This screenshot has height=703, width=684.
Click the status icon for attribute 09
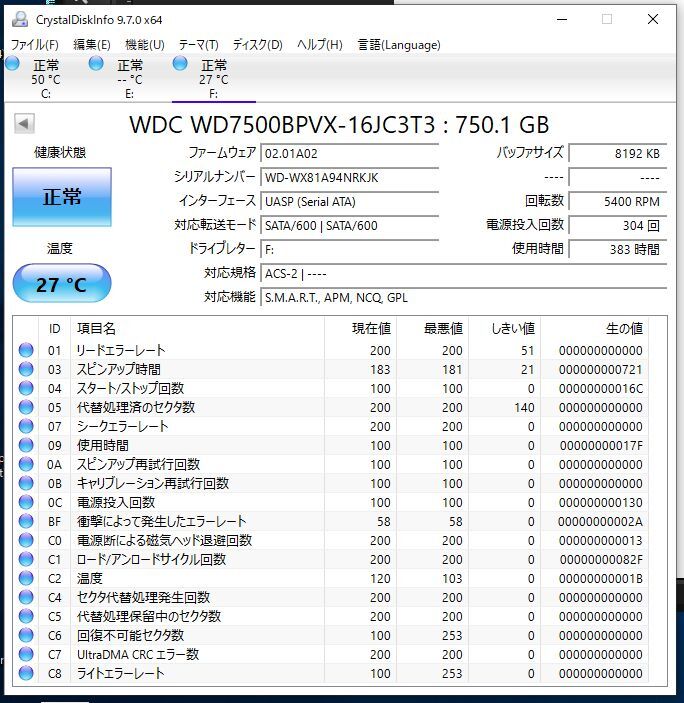click(x=26, y=445)
